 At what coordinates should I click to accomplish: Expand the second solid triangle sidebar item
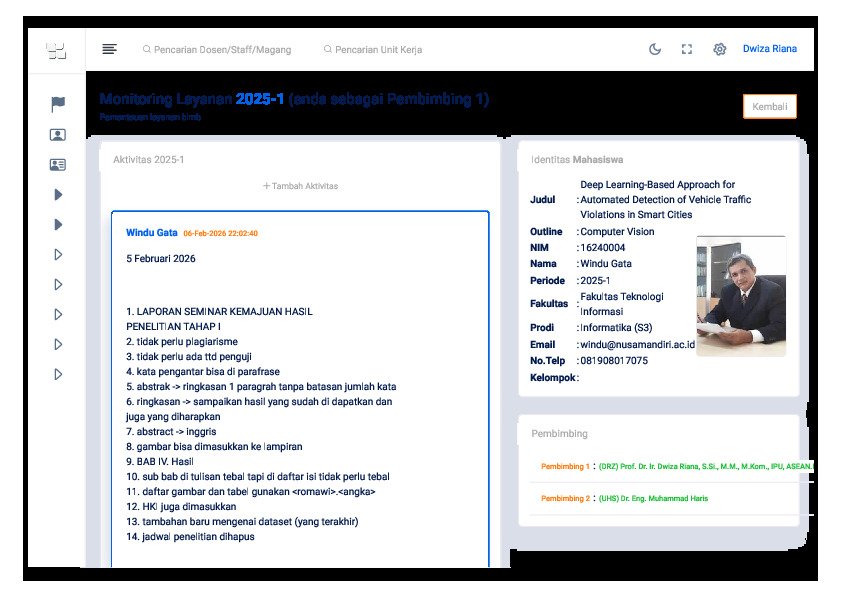[x=58, y=225]
